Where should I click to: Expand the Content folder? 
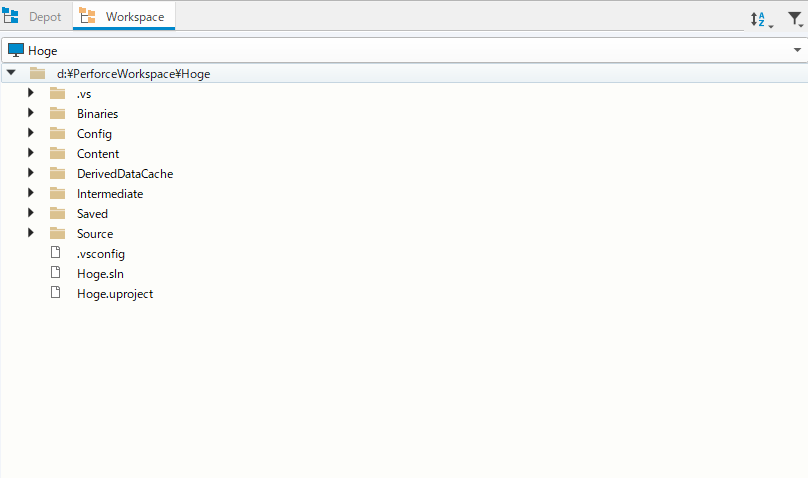point(30,153)
